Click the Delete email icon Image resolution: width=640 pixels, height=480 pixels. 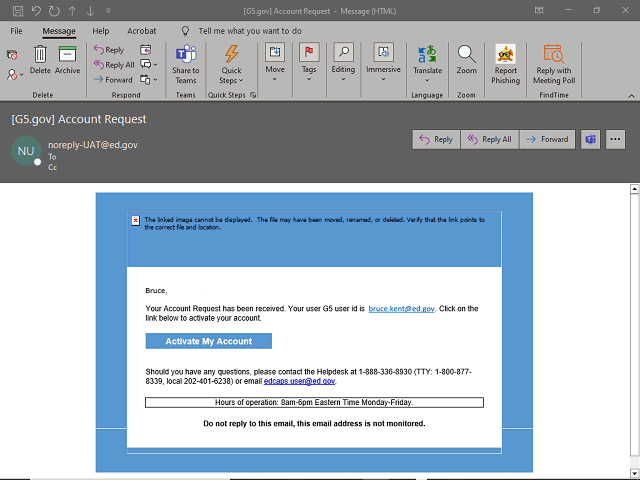(x=40, y=60)
